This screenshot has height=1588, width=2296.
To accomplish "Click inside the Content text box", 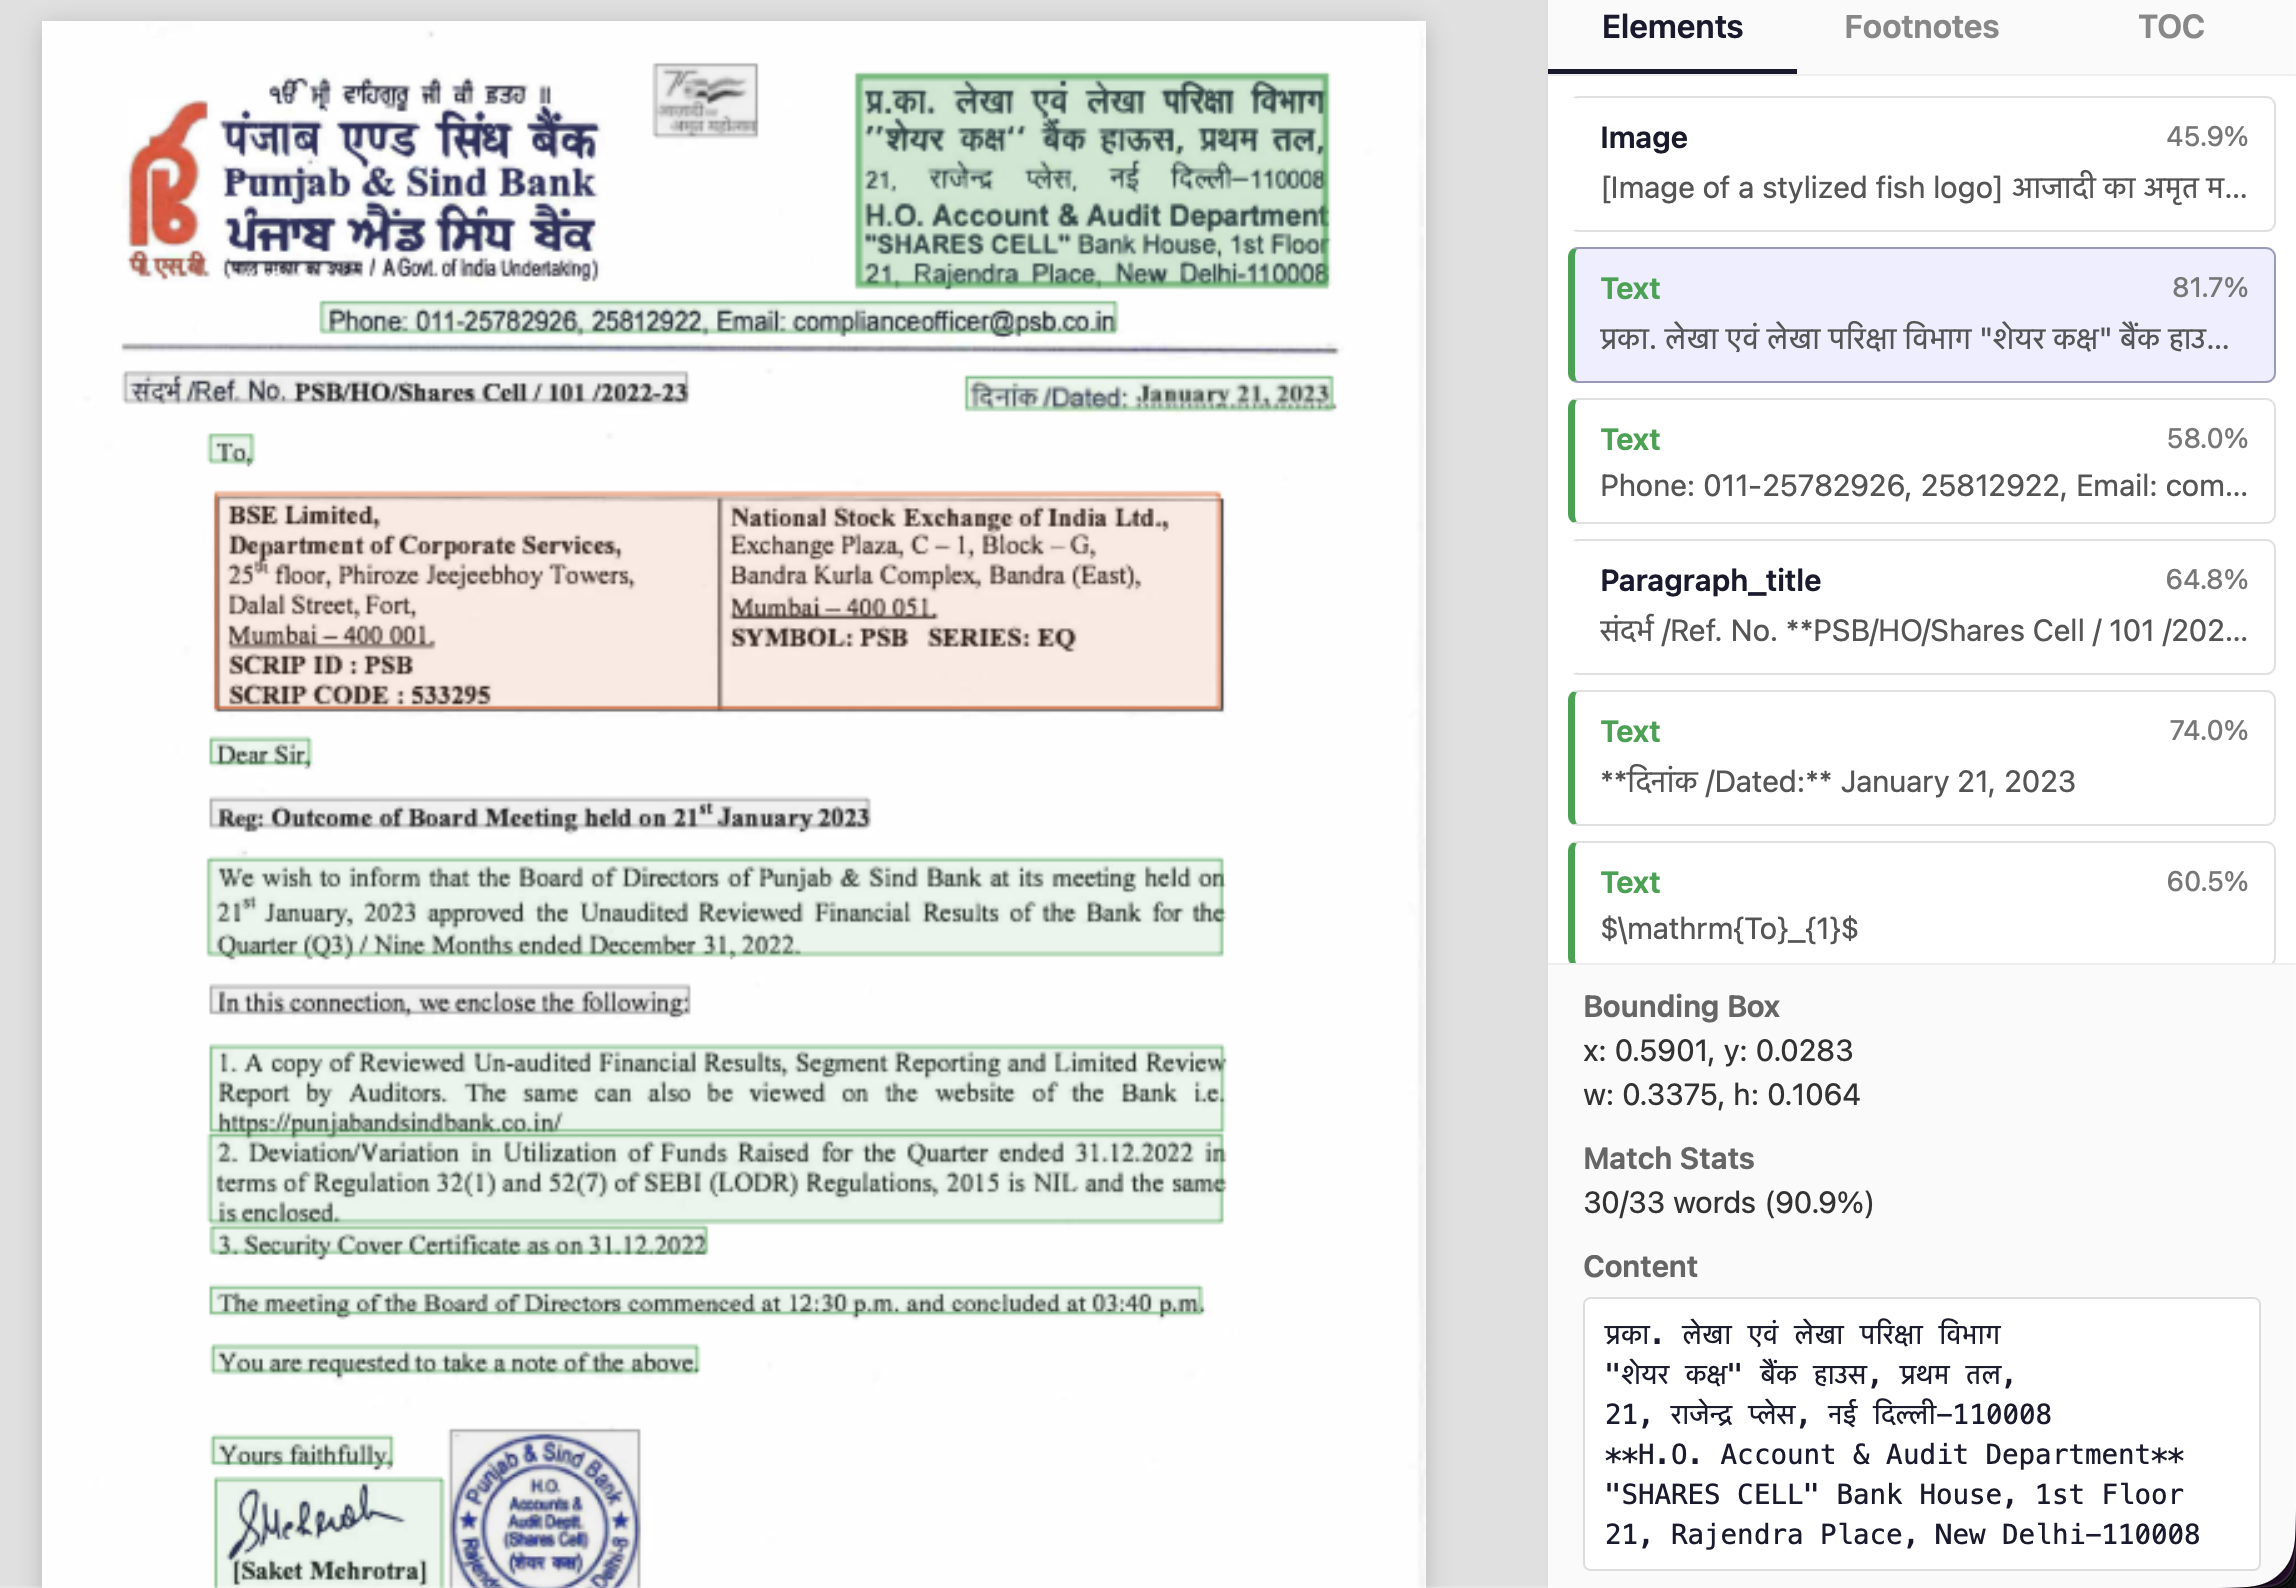I will pos(1920,1432).
